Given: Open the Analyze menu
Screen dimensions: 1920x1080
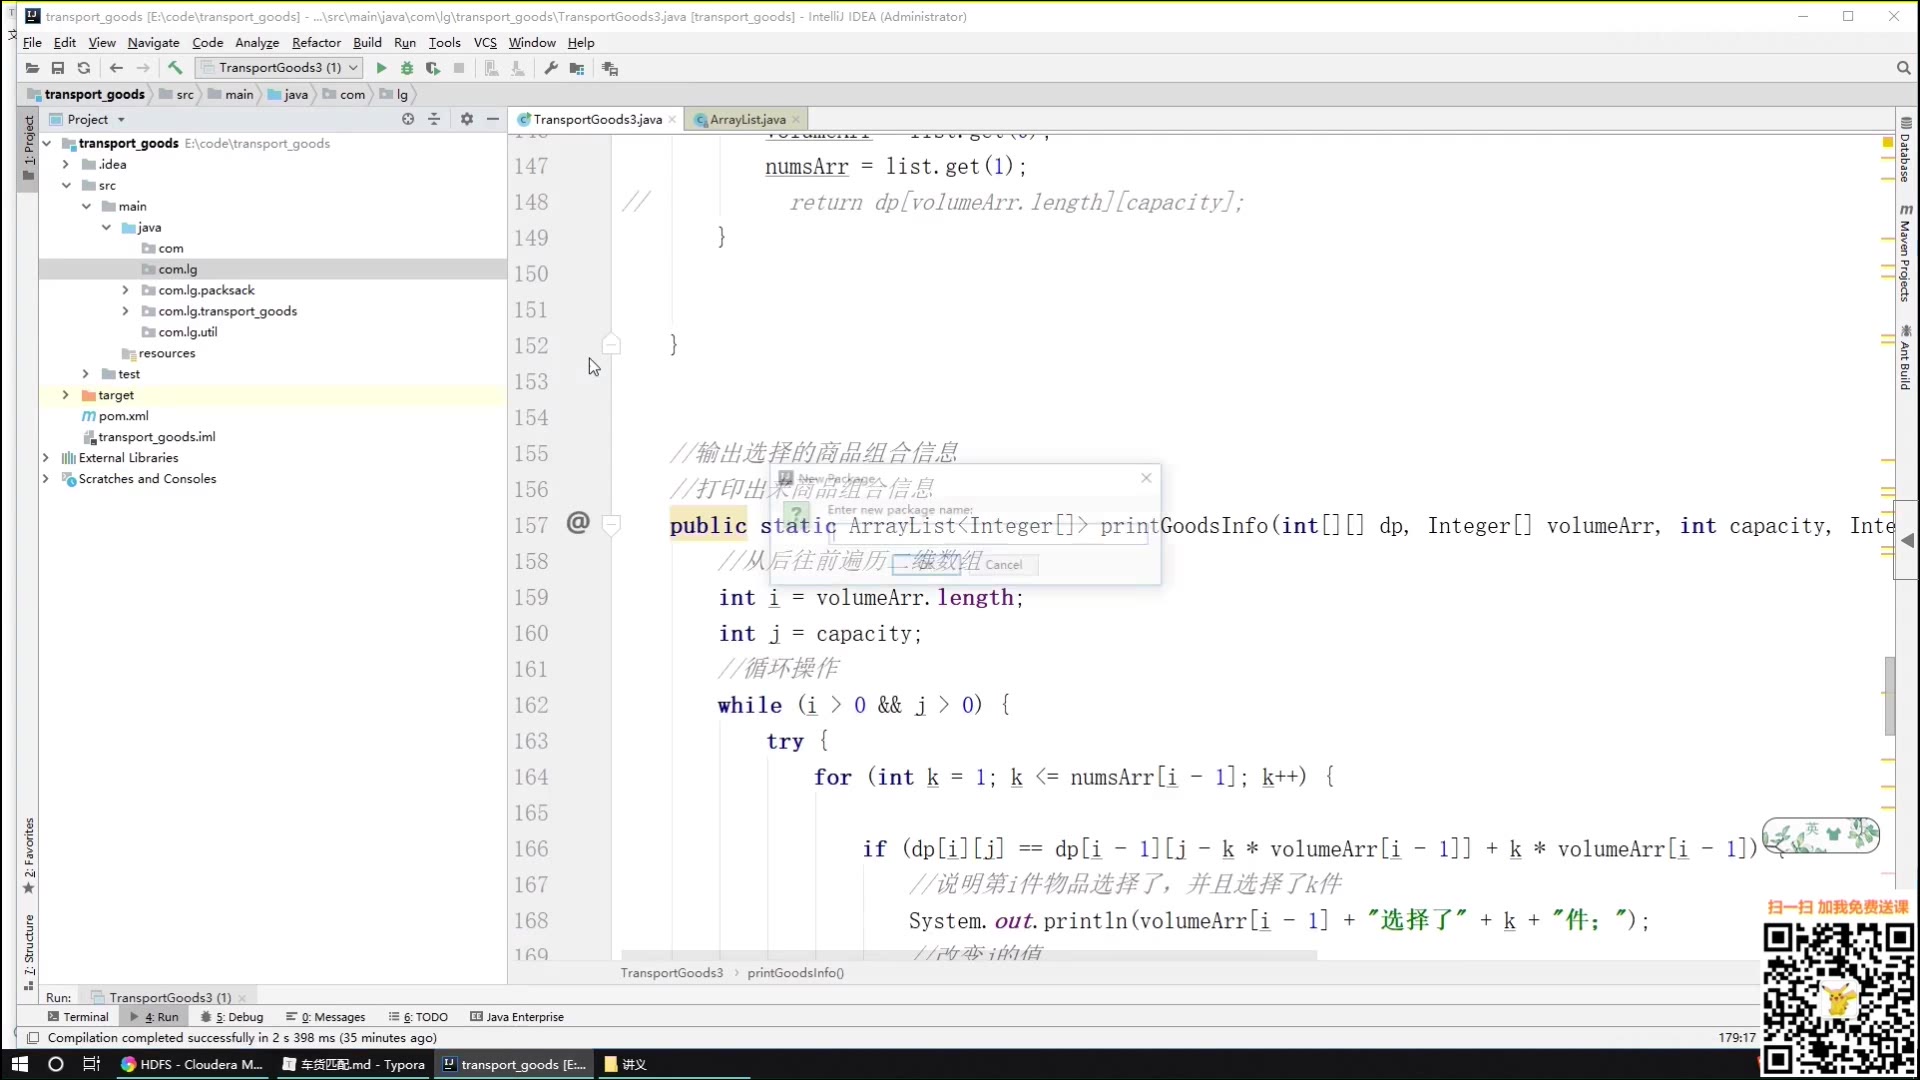Looking at the screenshot, I should click(257, 43).
